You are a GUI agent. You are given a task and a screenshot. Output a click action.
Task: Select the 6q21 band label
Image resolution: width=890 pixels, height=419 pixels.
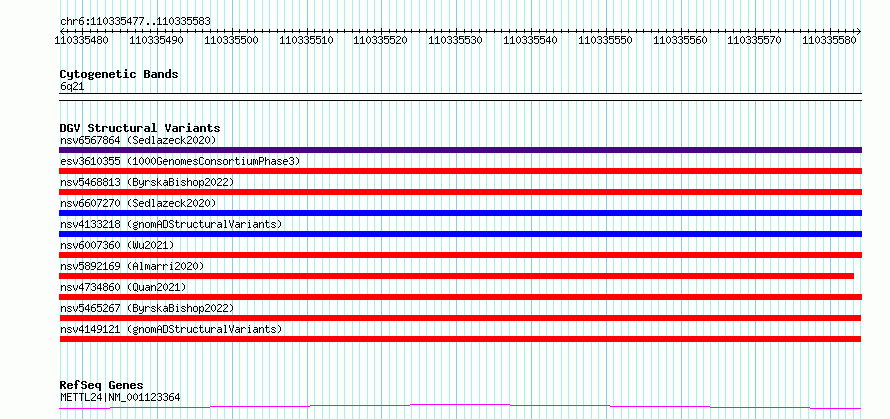(72, 86)
